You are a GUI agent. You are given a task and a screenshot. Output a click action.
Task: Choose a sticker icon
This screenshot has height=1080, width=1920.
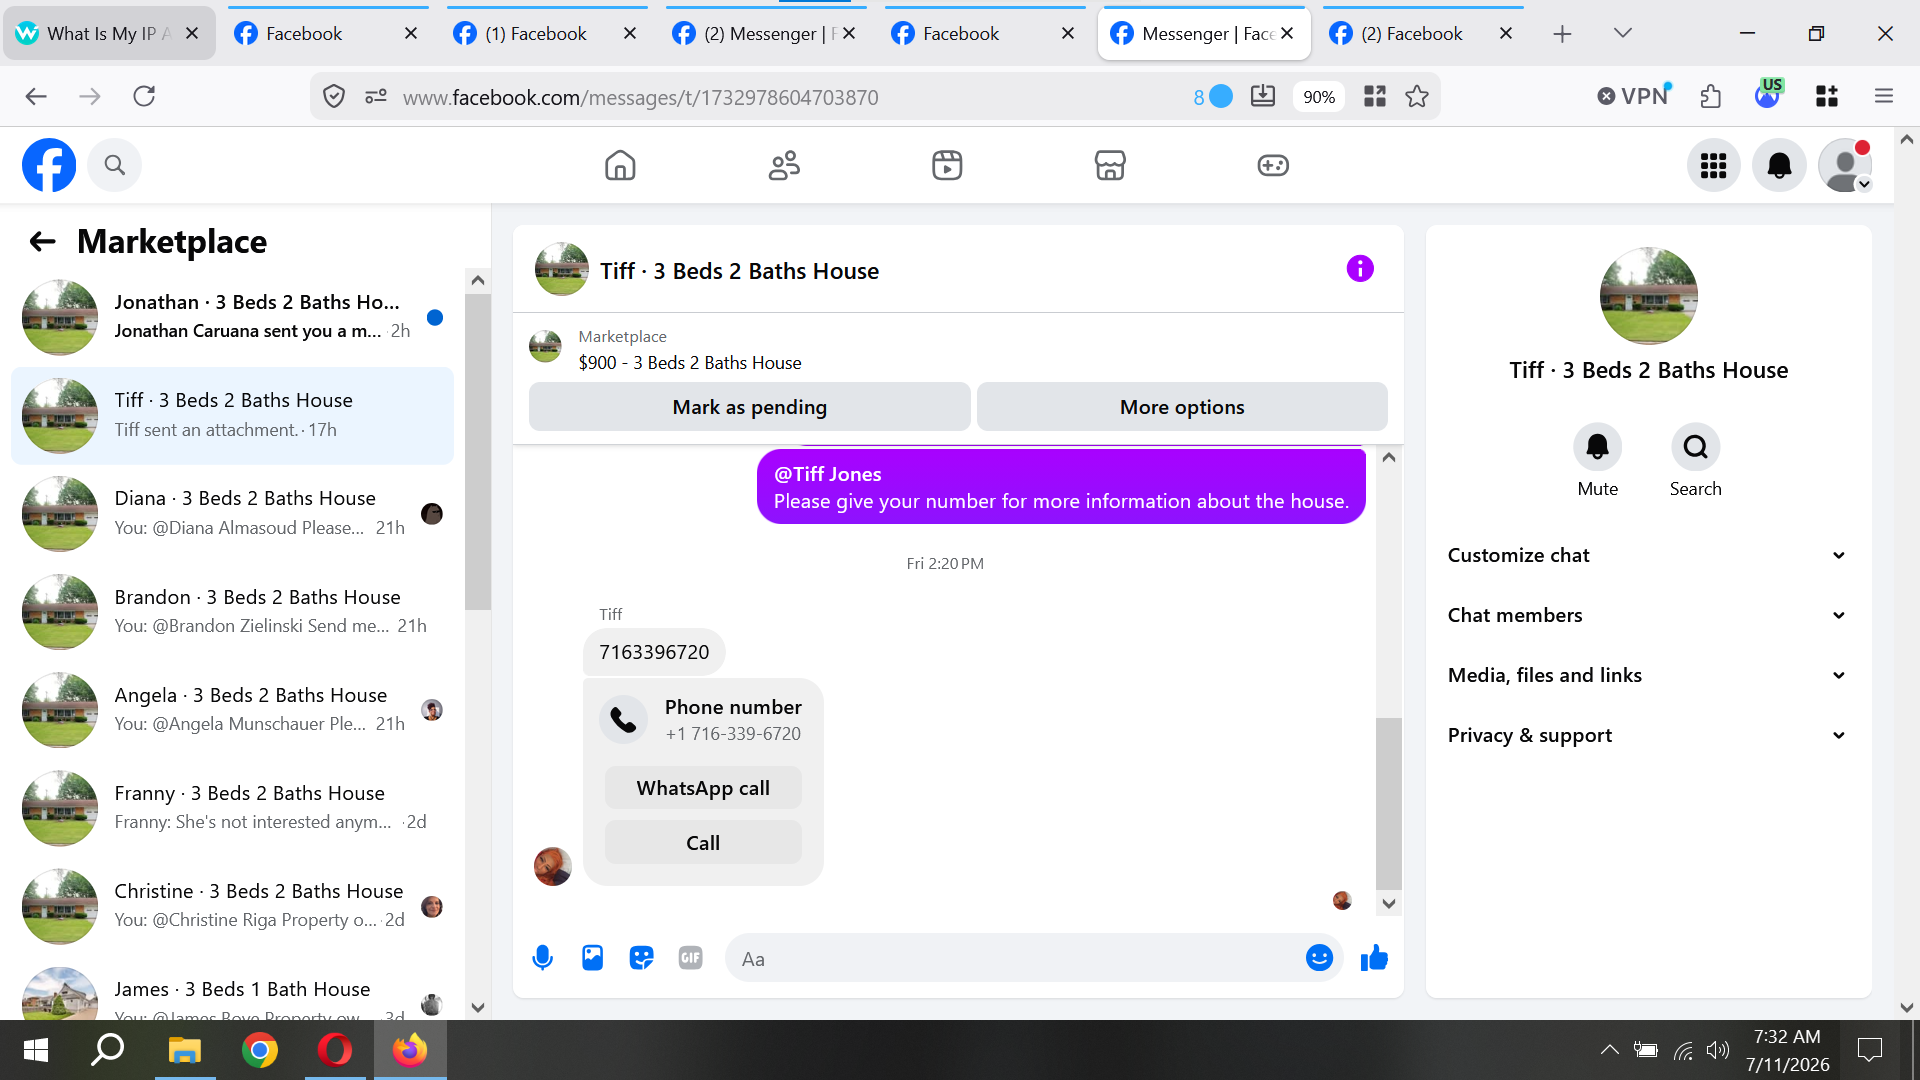click(641, 958)
